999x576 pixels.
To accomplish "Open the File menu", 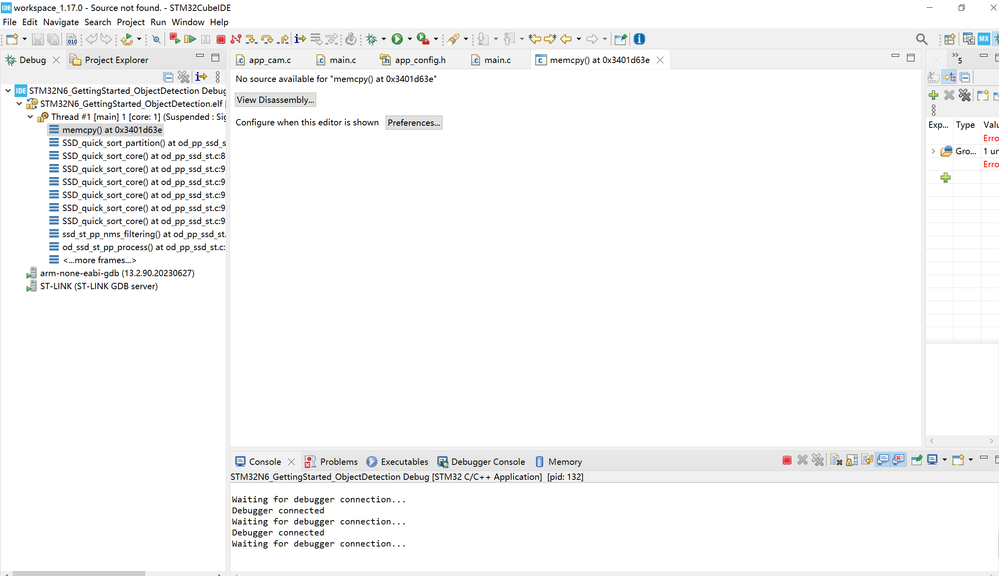I will [10, 22].
